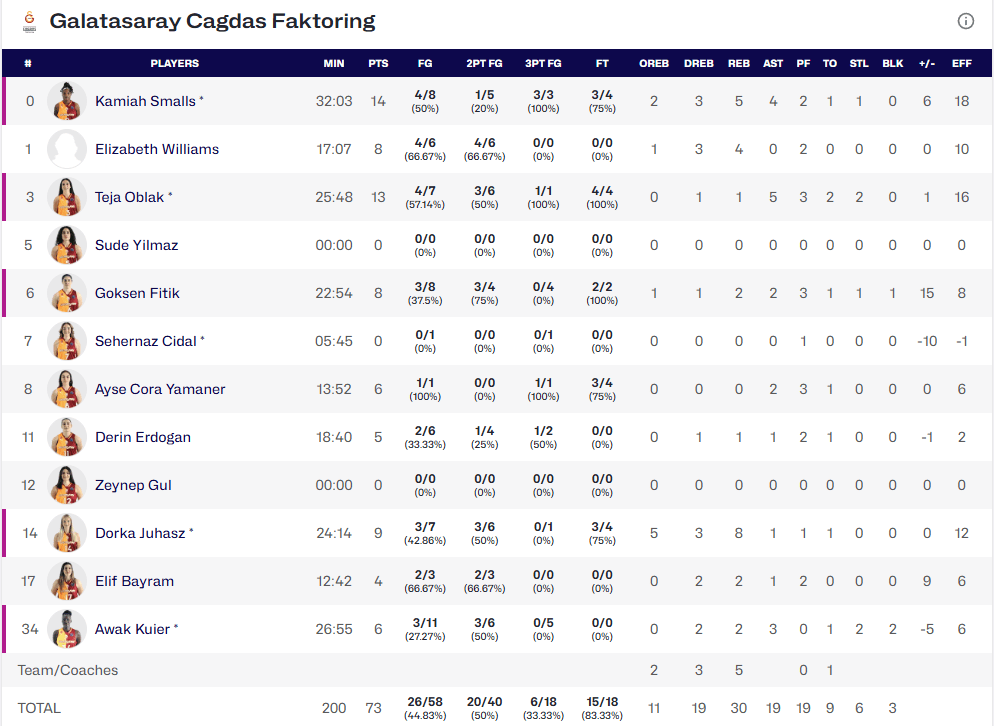994x726 pixels.
Task: Click Derin Erdogan player name
Action: [143, 437]
